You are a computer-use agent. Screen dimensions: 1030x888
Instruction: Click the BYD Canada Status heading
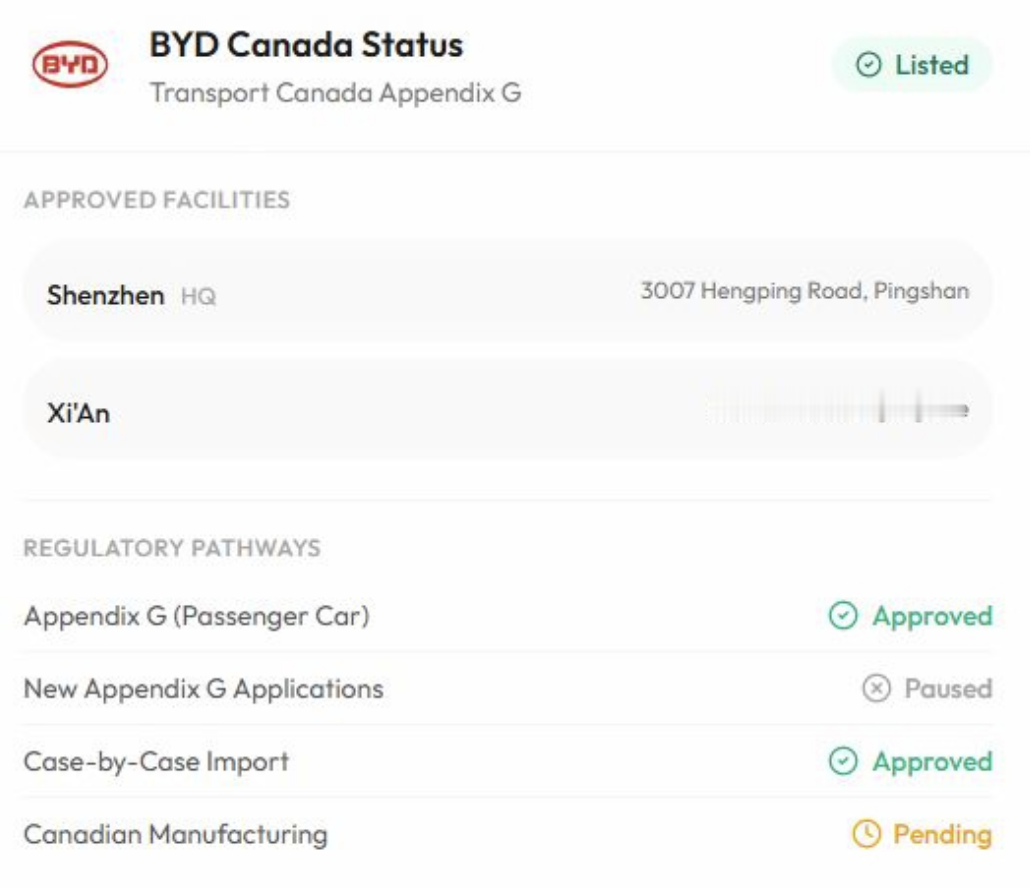coord(306,45)
